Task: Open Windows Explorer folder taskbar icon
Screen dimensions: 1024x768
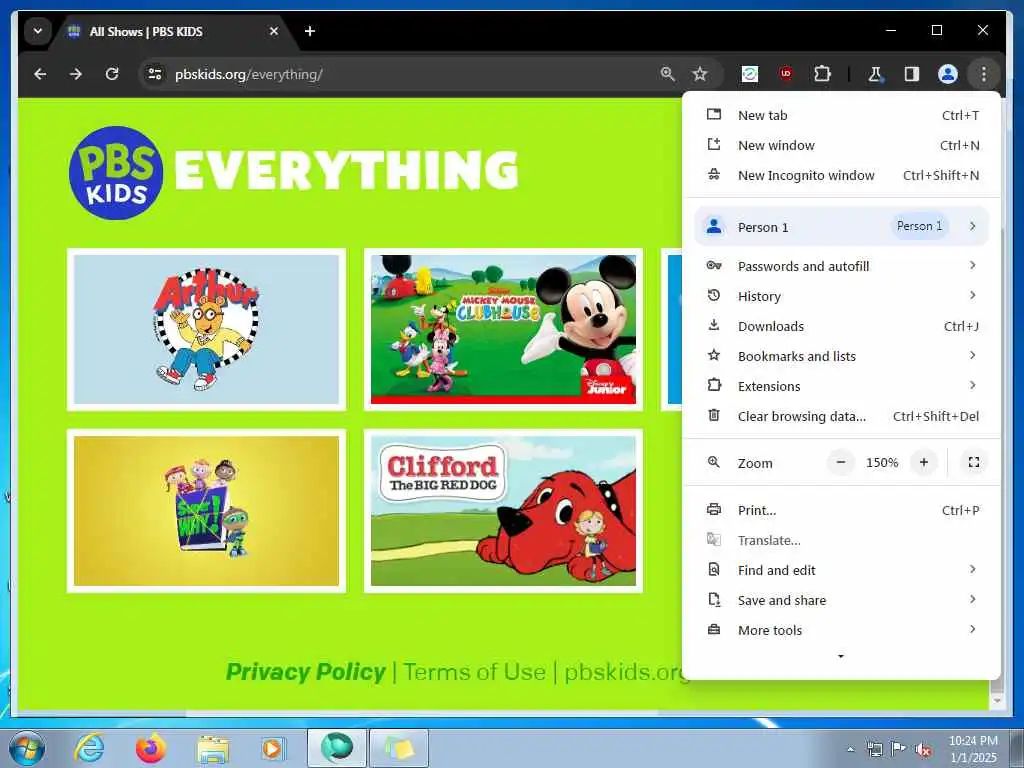Action: click(213, 749)
